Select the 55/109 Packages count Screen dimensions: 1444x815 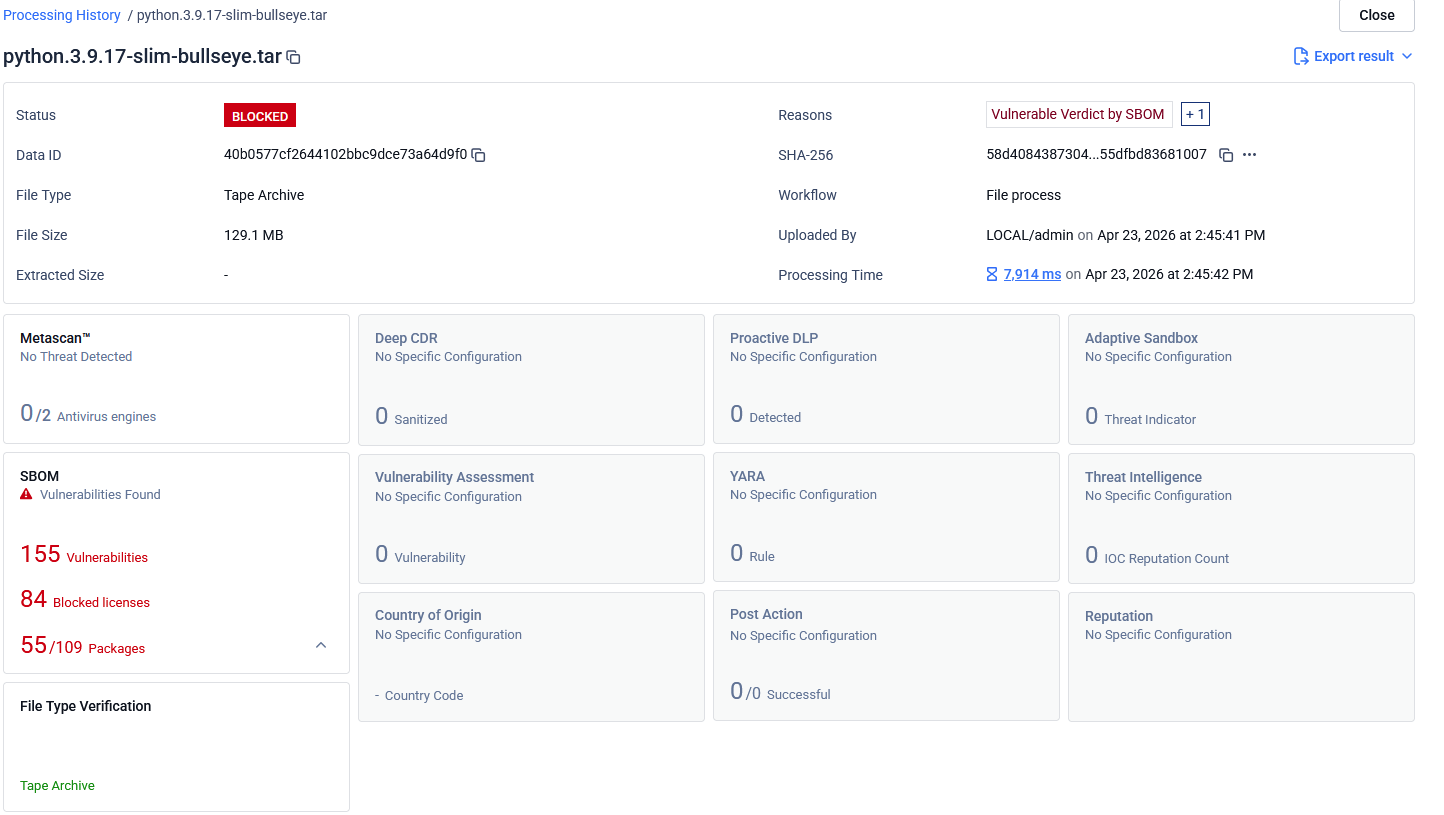click(82, 646)
